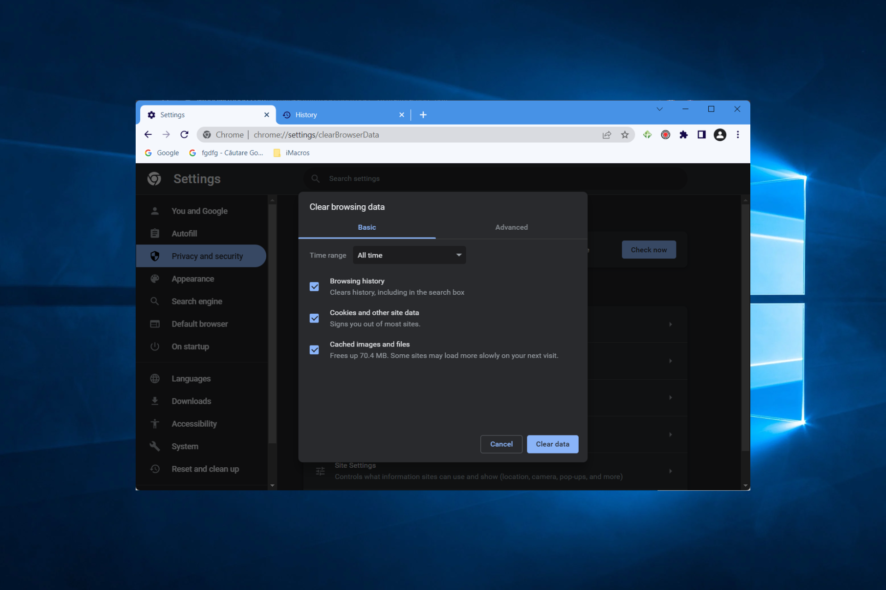This screenshot has width=886, height=590.
Task: Switch to the Basic tab in dialog
Action: [x=367, y=227]
